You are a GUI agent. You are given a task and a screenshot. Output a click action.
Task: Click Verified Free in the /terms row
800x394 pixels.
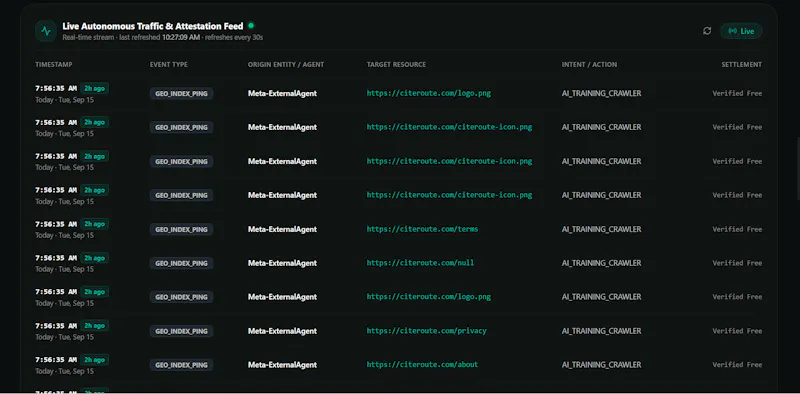click(x=737, y=229)
